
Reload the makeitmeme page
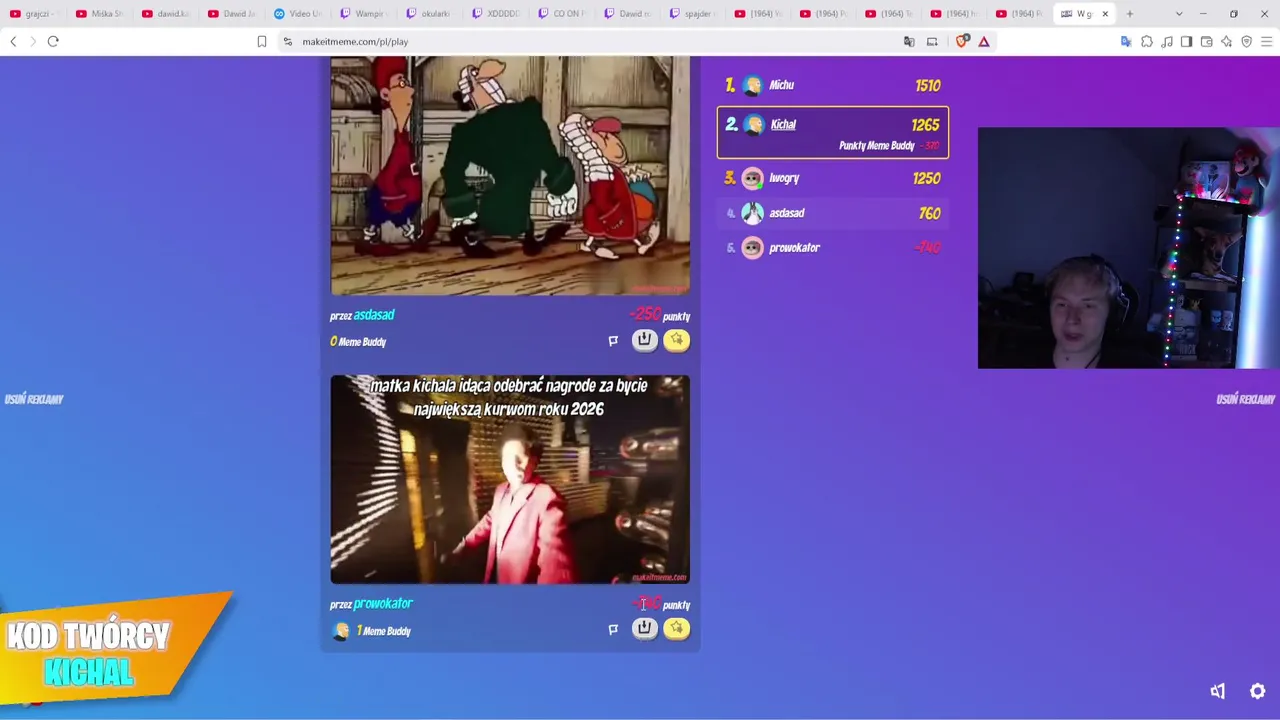pos(53,41)
